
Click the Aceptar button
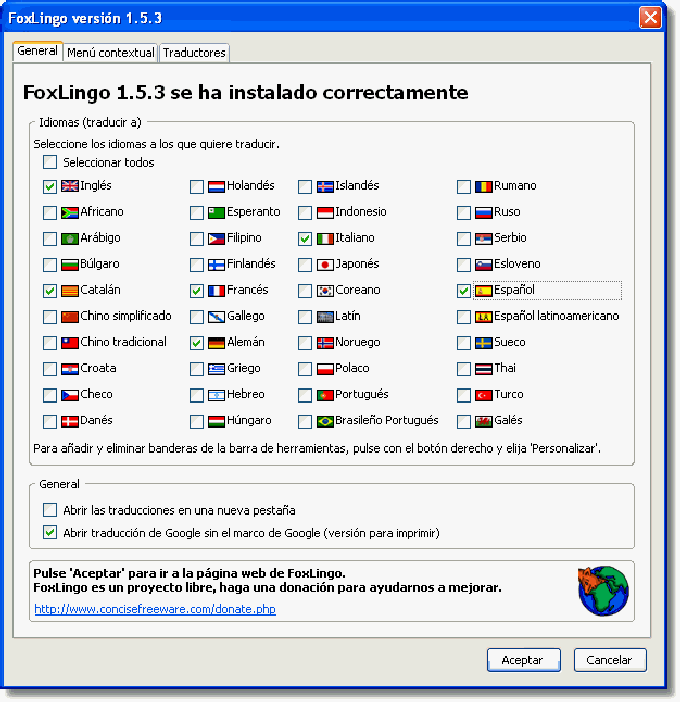tap(523, 660)
